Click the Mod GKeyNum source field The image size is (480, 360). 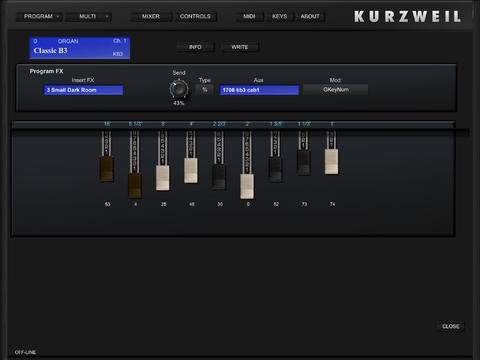pos(336,89)
